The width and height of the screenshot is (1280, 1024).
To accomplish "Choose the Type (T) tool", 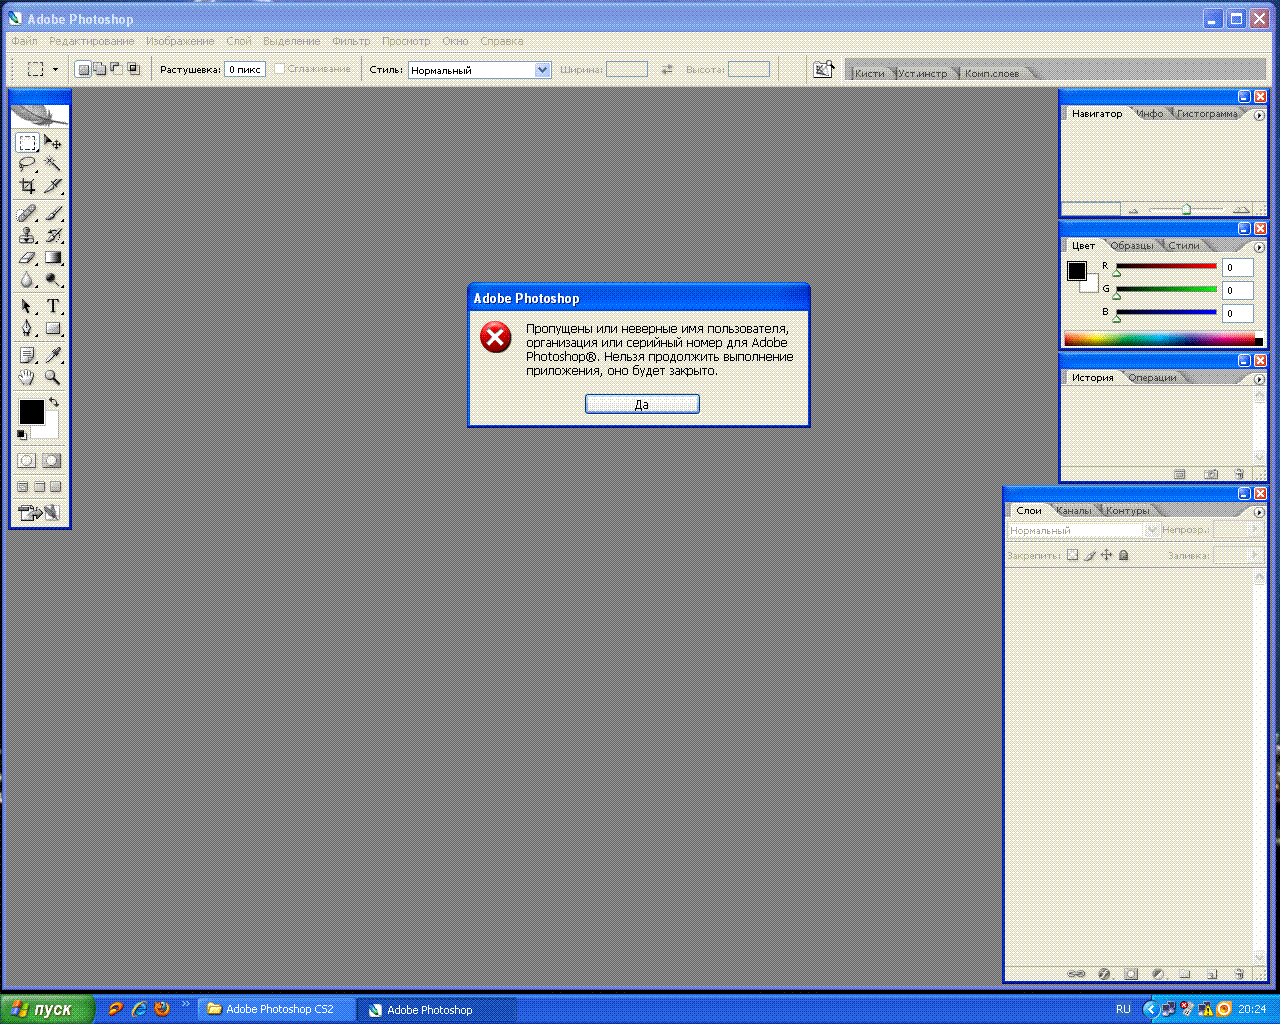I will point(53,307).
